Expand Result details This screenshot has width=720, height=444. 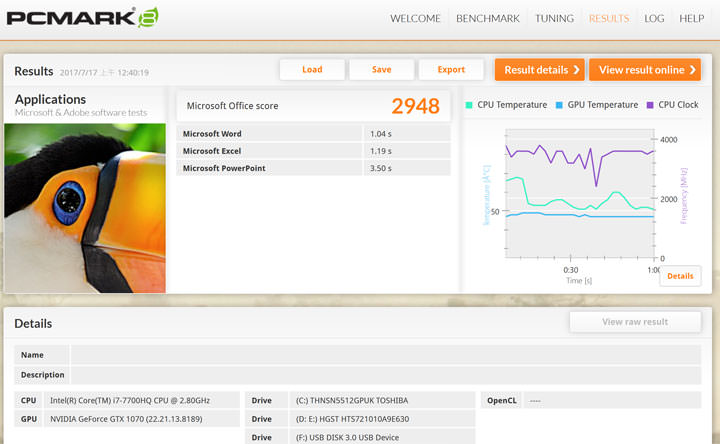pyautogui.click(x=539, y=70)
